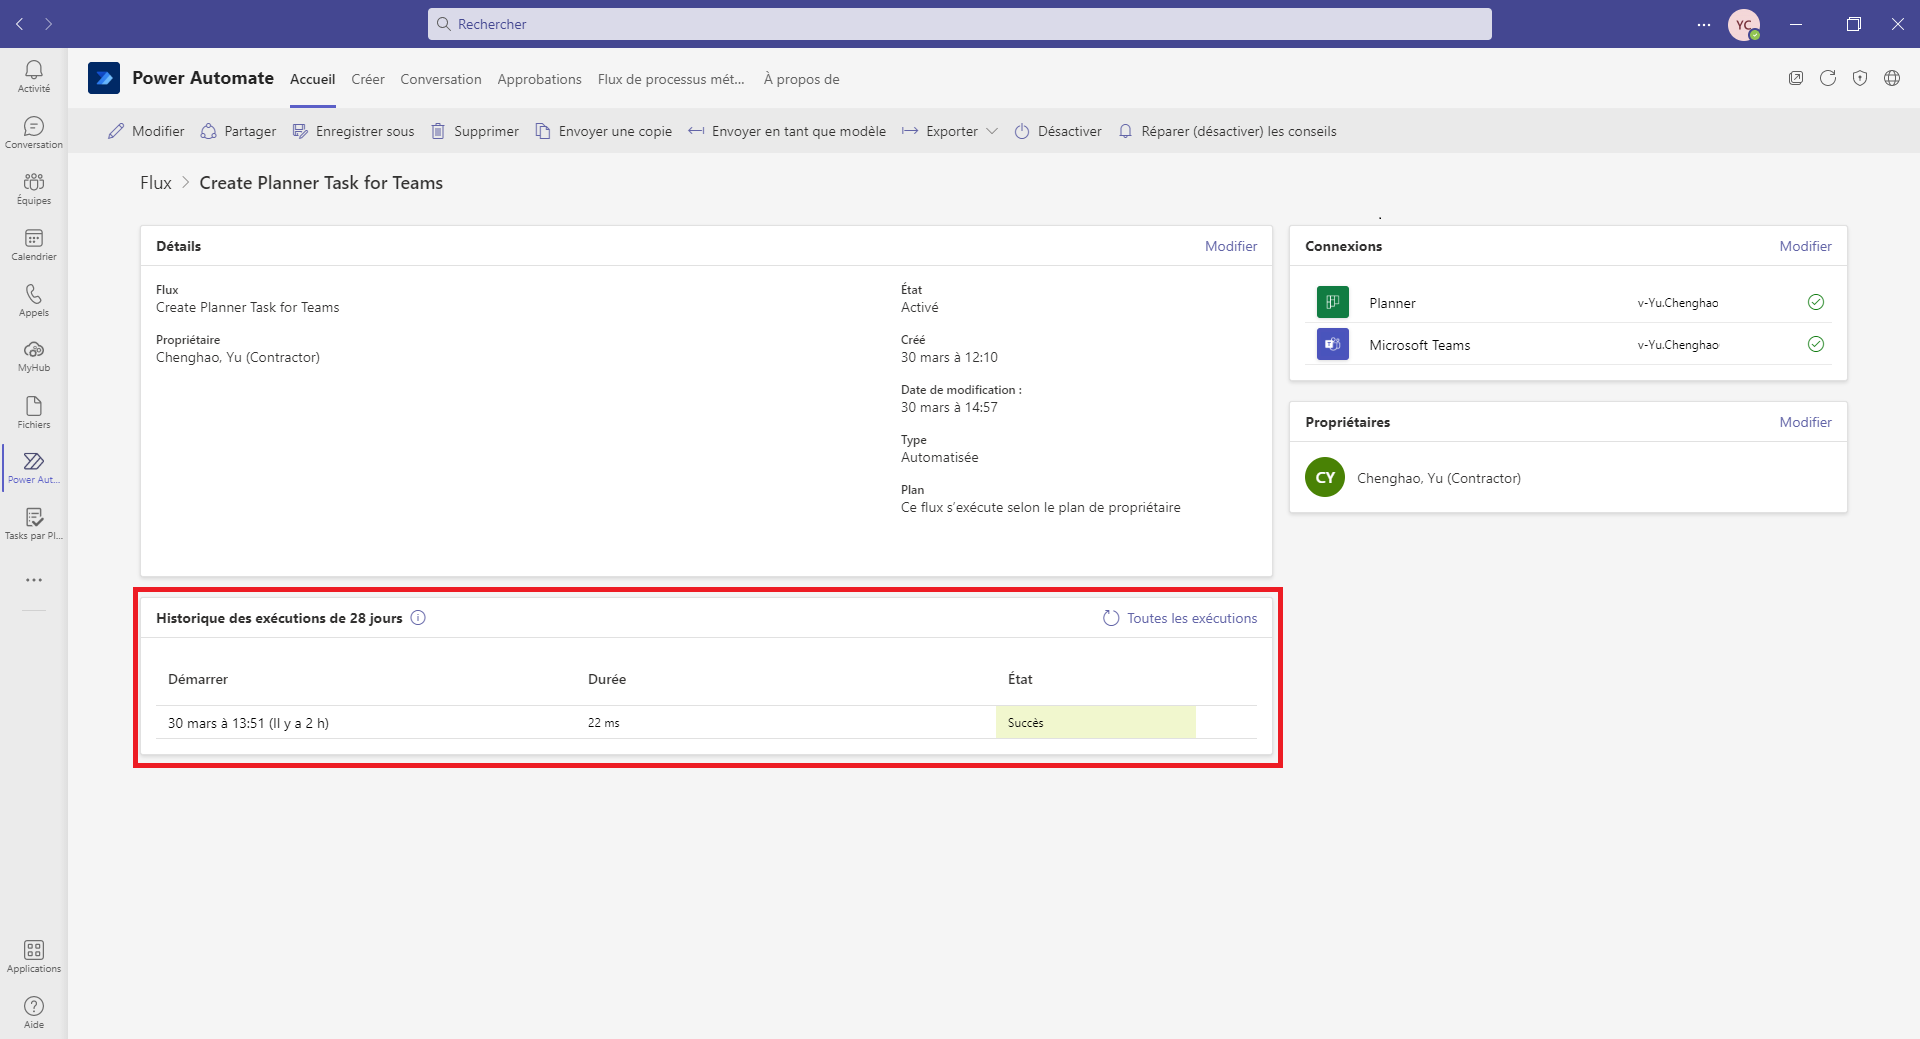
Task: Open the settings and more menu
Action: (x=1704, y=24)
